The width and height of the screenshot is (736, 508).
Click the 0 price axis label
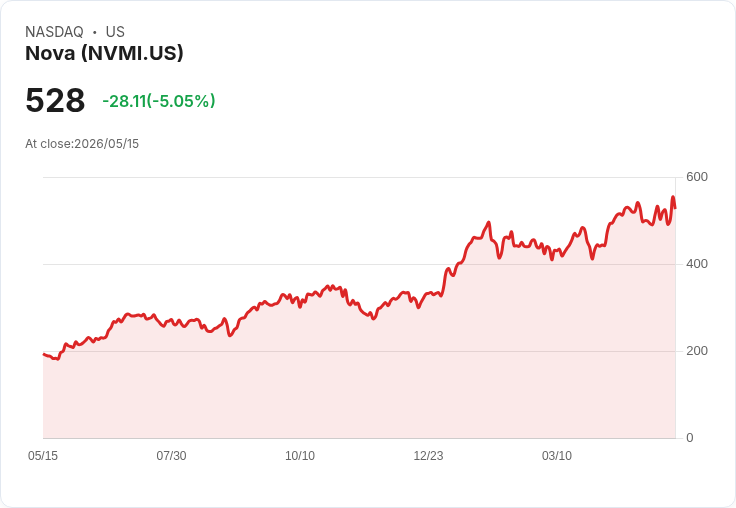point(690,438)
